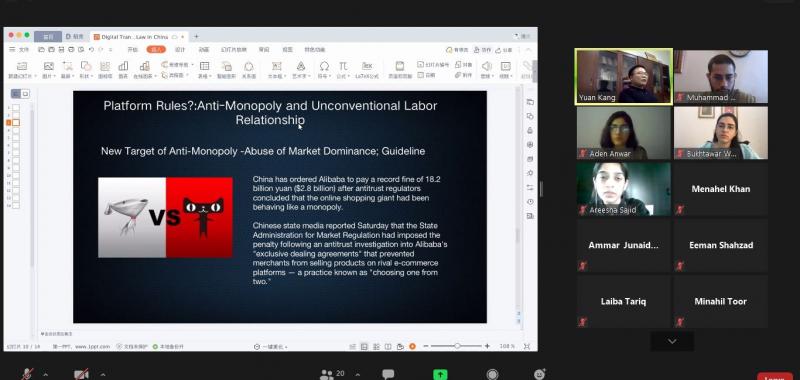Viewport: 800px width, 380px height.
Task: Click the Screenshot capture icon in ribbon
Action: point(67,66)
